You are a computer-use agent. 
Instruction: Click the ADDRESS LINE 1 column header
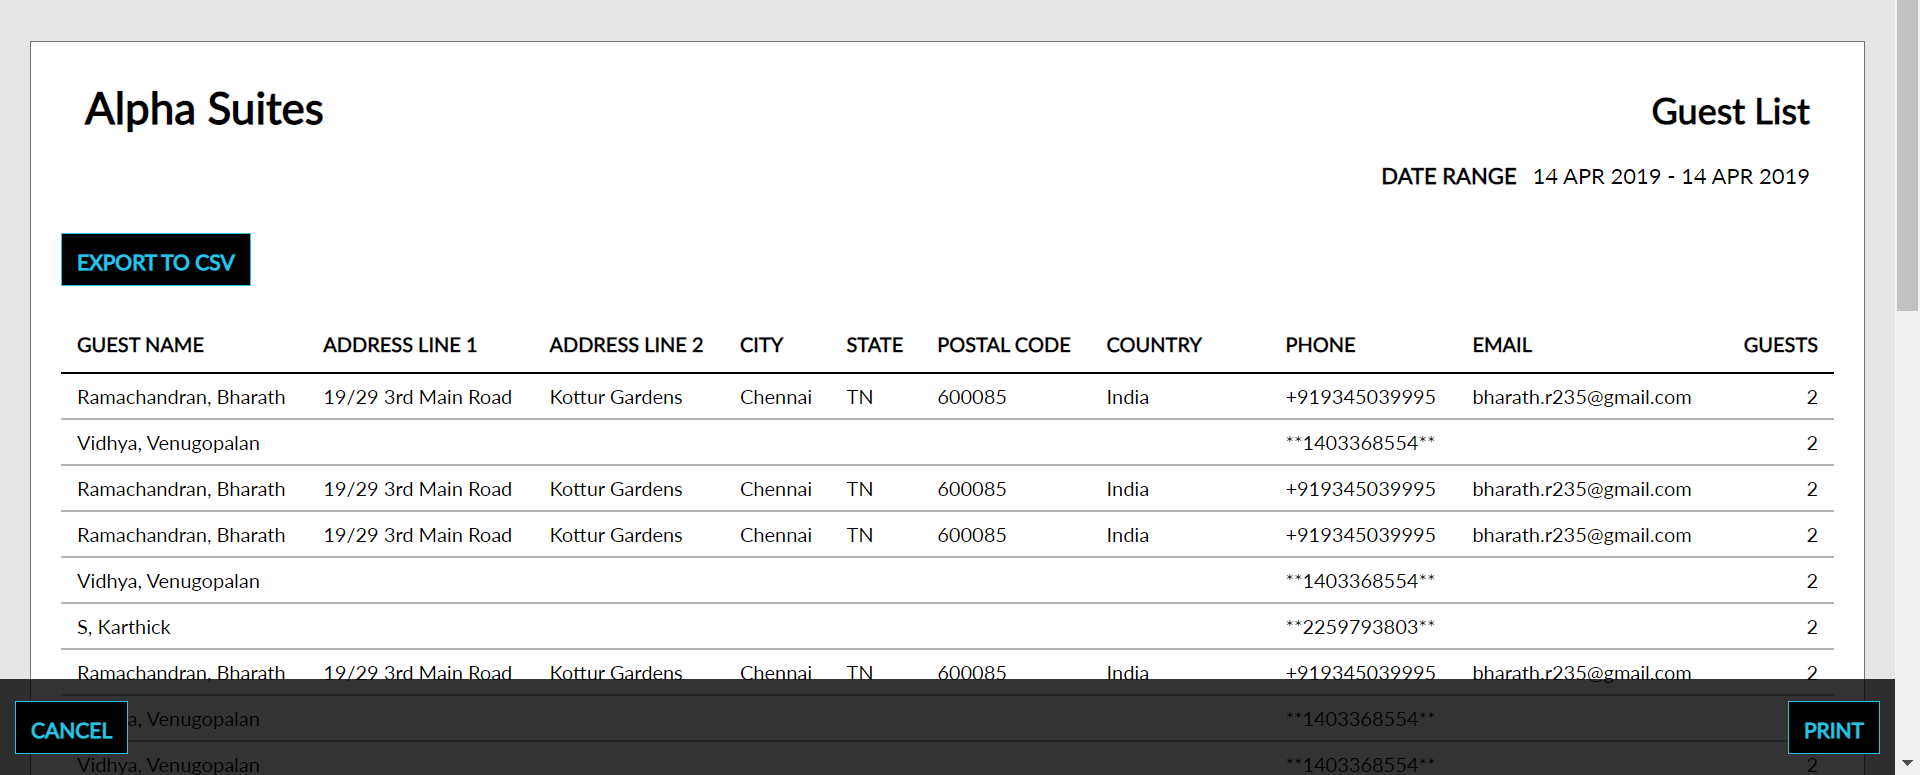click(x=400, y=345)
